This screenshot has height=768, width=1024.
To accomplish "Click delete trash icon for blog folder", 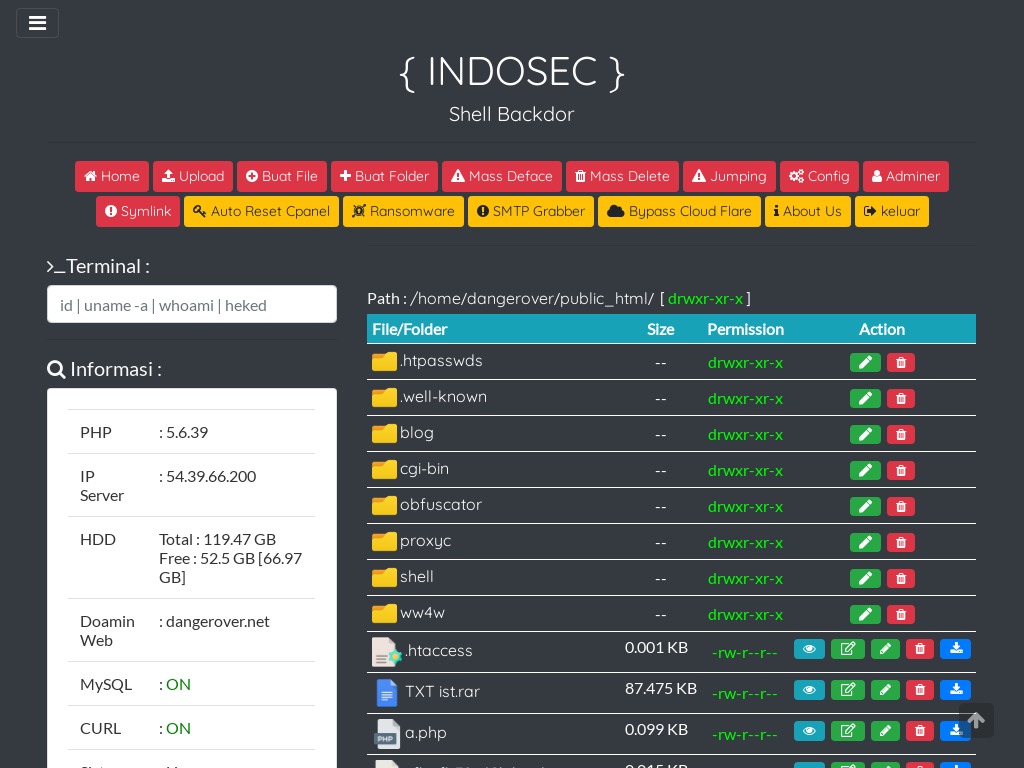I will [x=901, y=434].
